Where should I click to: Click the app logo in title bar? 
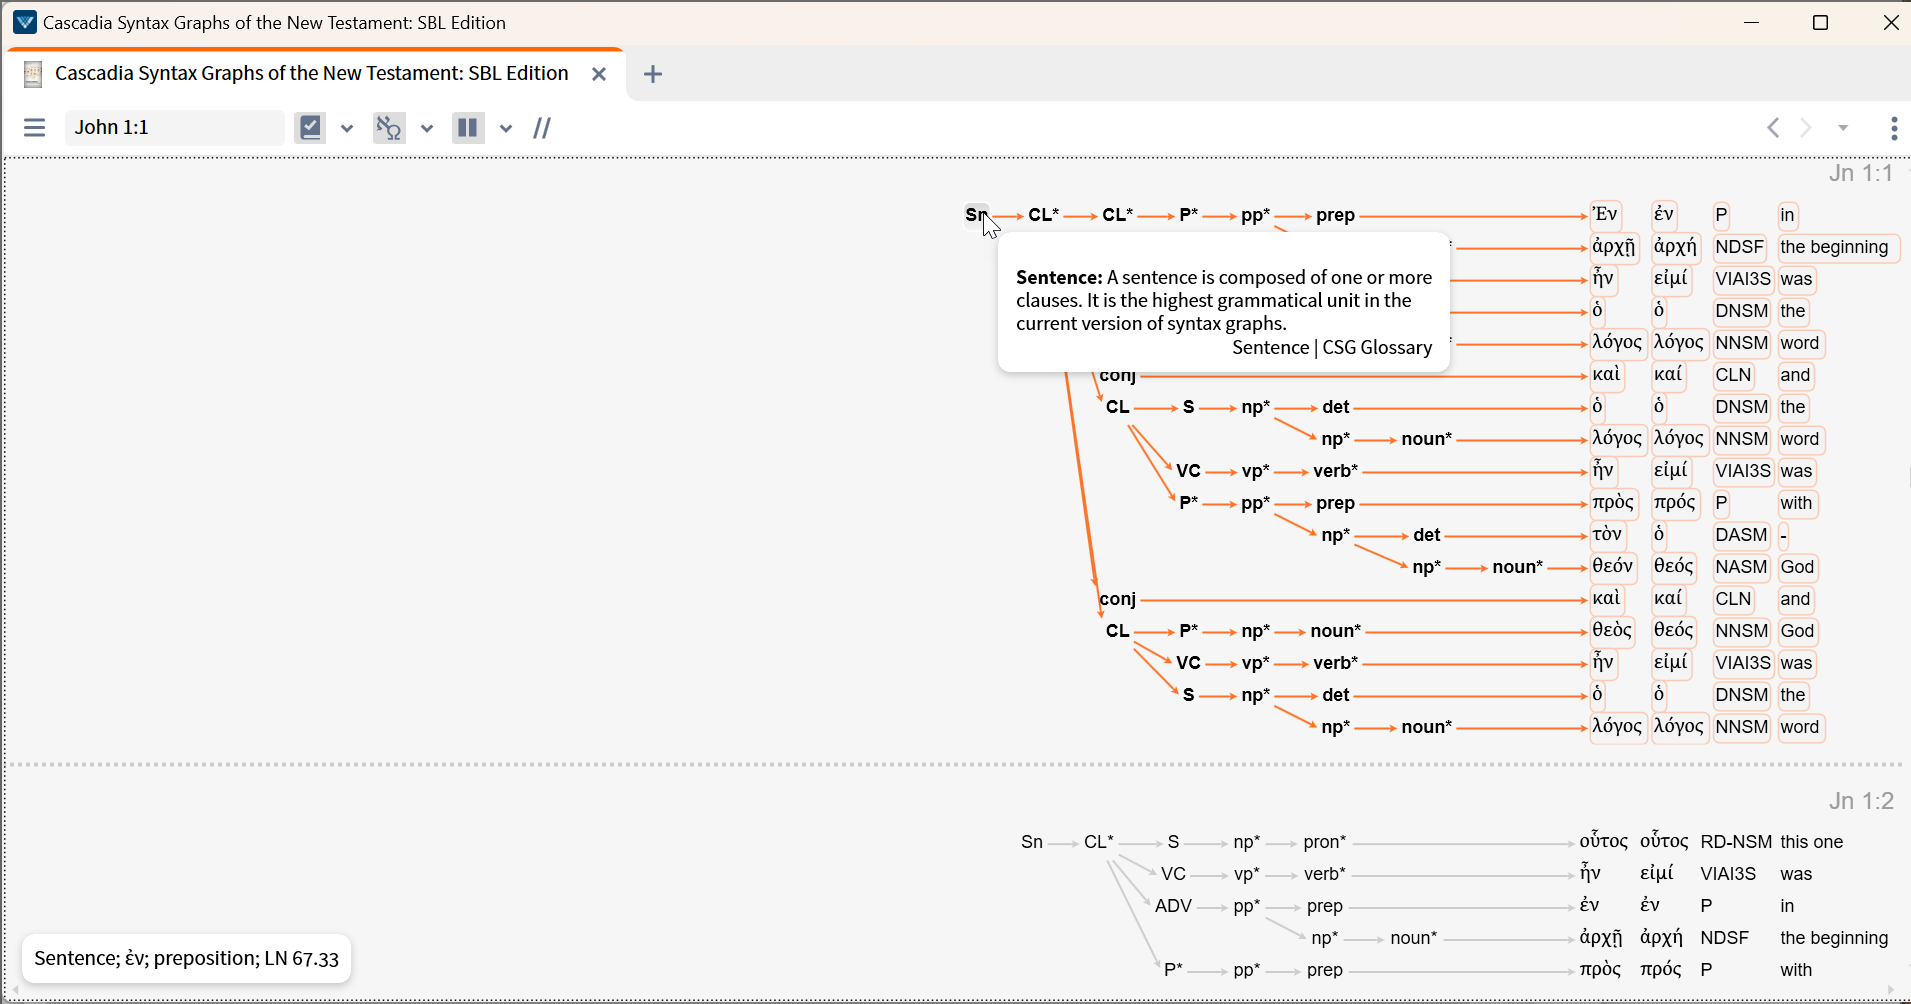(x=25, y=22)
